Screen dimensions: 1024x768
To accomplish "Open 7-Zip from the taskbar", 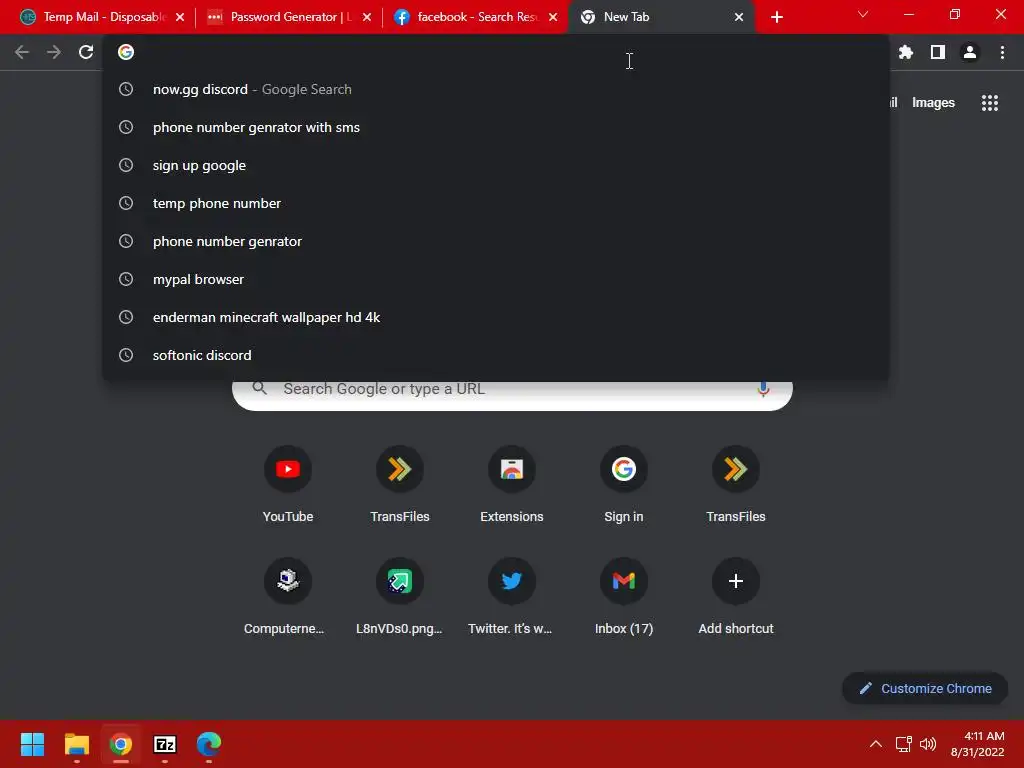I will coord(165,744).
